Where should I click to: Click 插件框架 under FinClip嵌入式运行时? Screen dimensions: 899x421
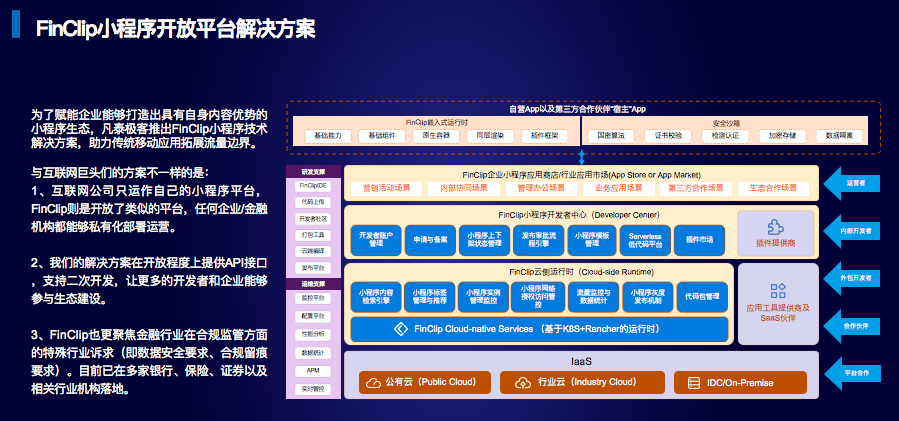coord(544,137)
